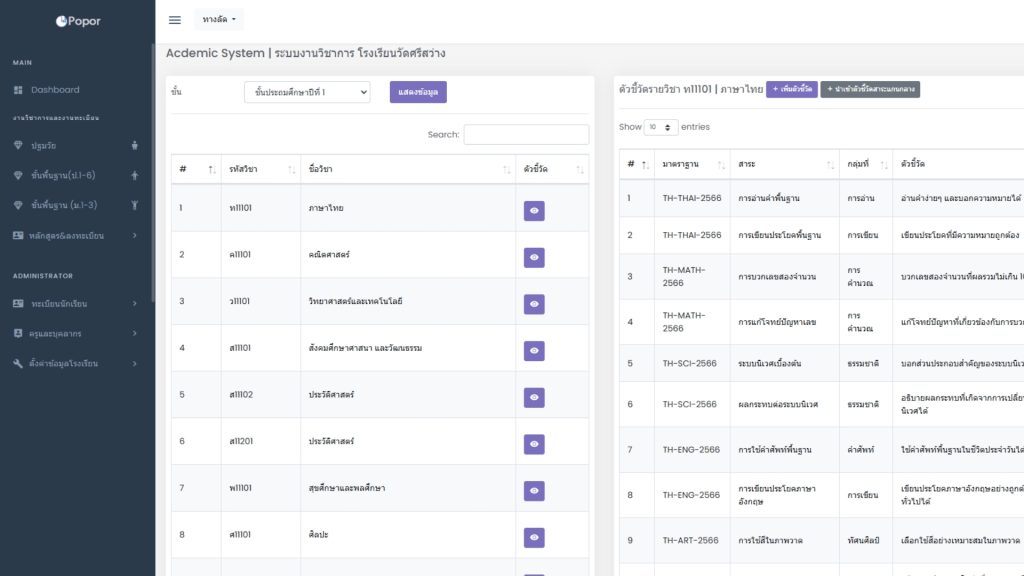
Task: Open the ชั้นประถมศึกษาปีที่ 1 grade dropdown
Action: pyautogui.click(x=307, y=92)
